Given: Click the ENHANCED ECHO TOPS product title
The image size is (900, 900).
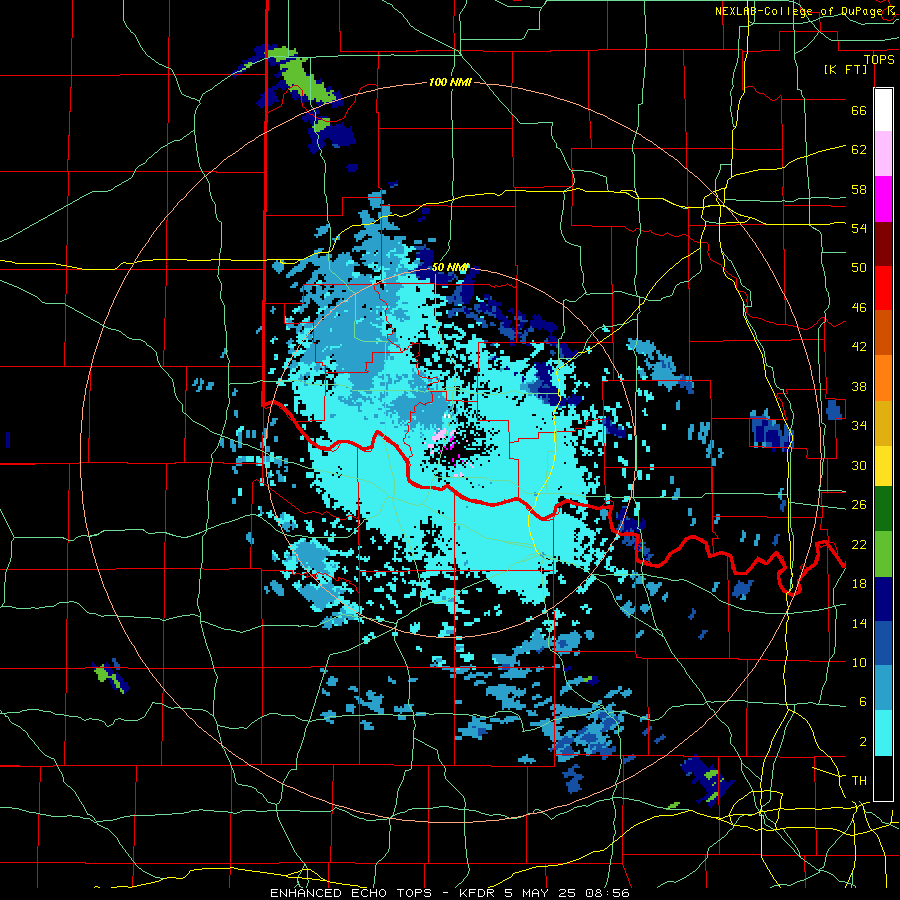Looking at the screenshot, I should point(350,893).
